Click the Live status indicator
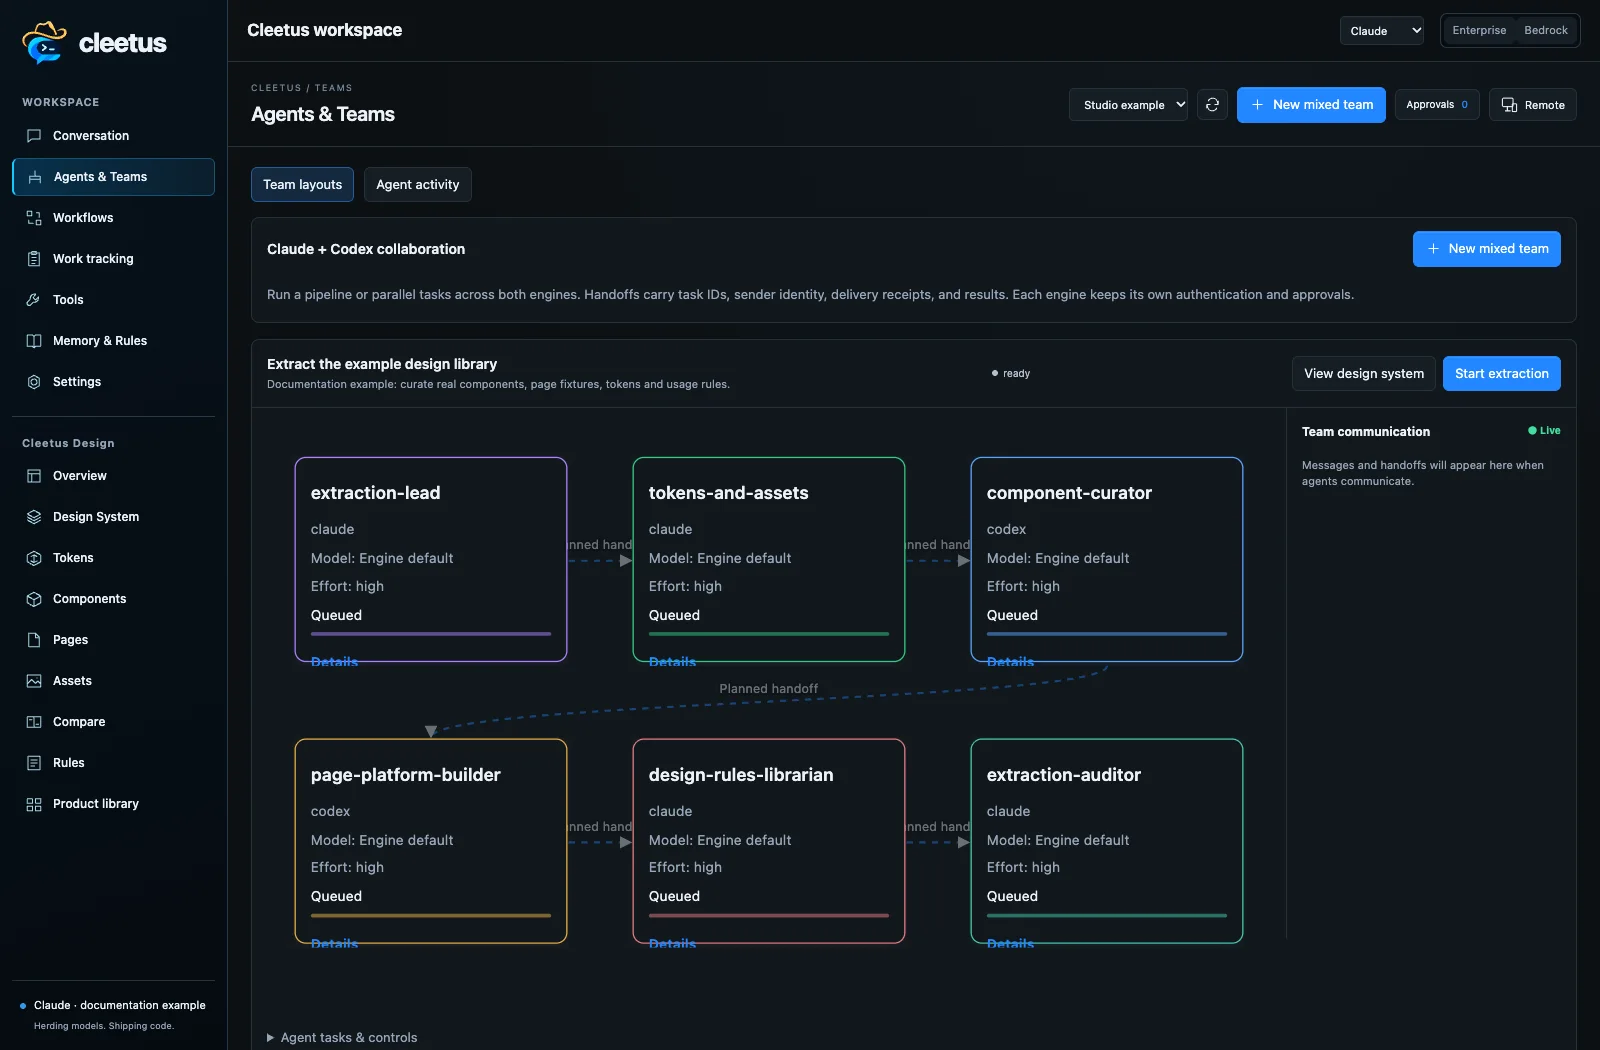The width and height of the screenshot is (1600, 1050). (x=1544, y=431)
